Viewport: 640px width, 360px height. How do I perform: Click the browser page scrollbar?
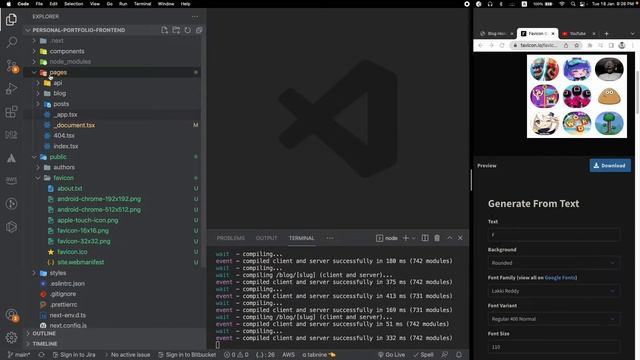(637, 93)
